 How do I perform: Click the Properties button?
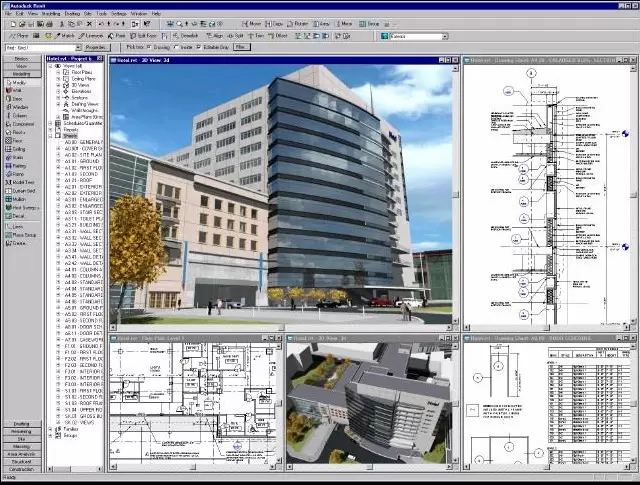tap(96, 47)
